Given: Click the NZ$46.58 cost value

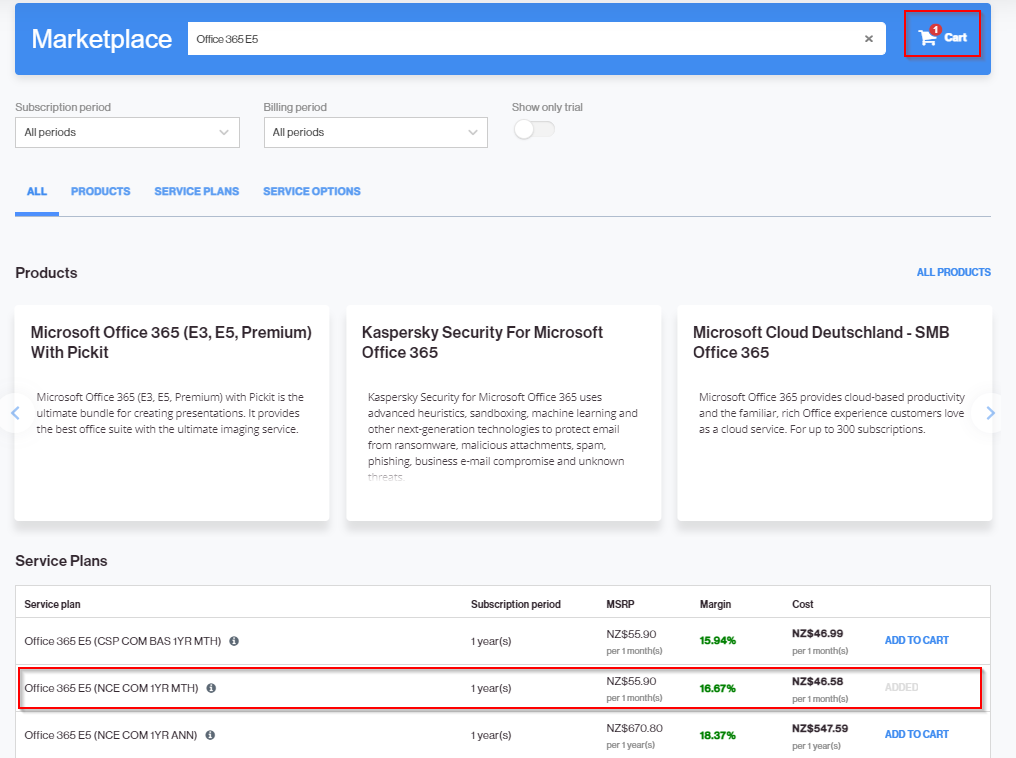Looking at the screenshot, I should click(817, 681).
